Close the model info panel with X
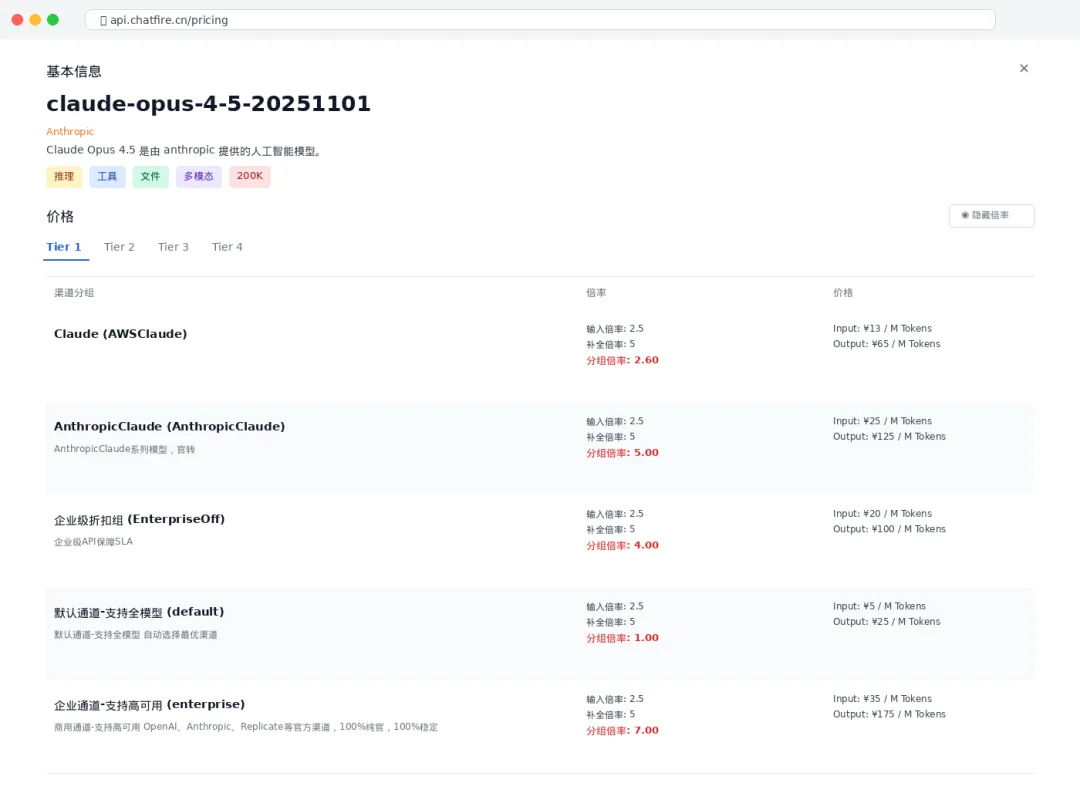This screenshot has height=810, width=1080. coord(1023,68)
